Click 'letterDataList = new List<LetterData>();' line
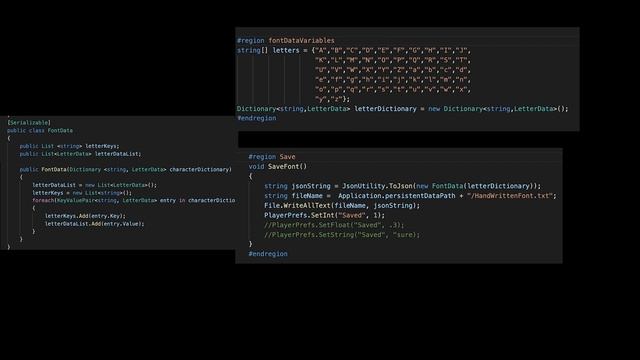The width and height of the screenshot is (640, 360). [94, 185]
